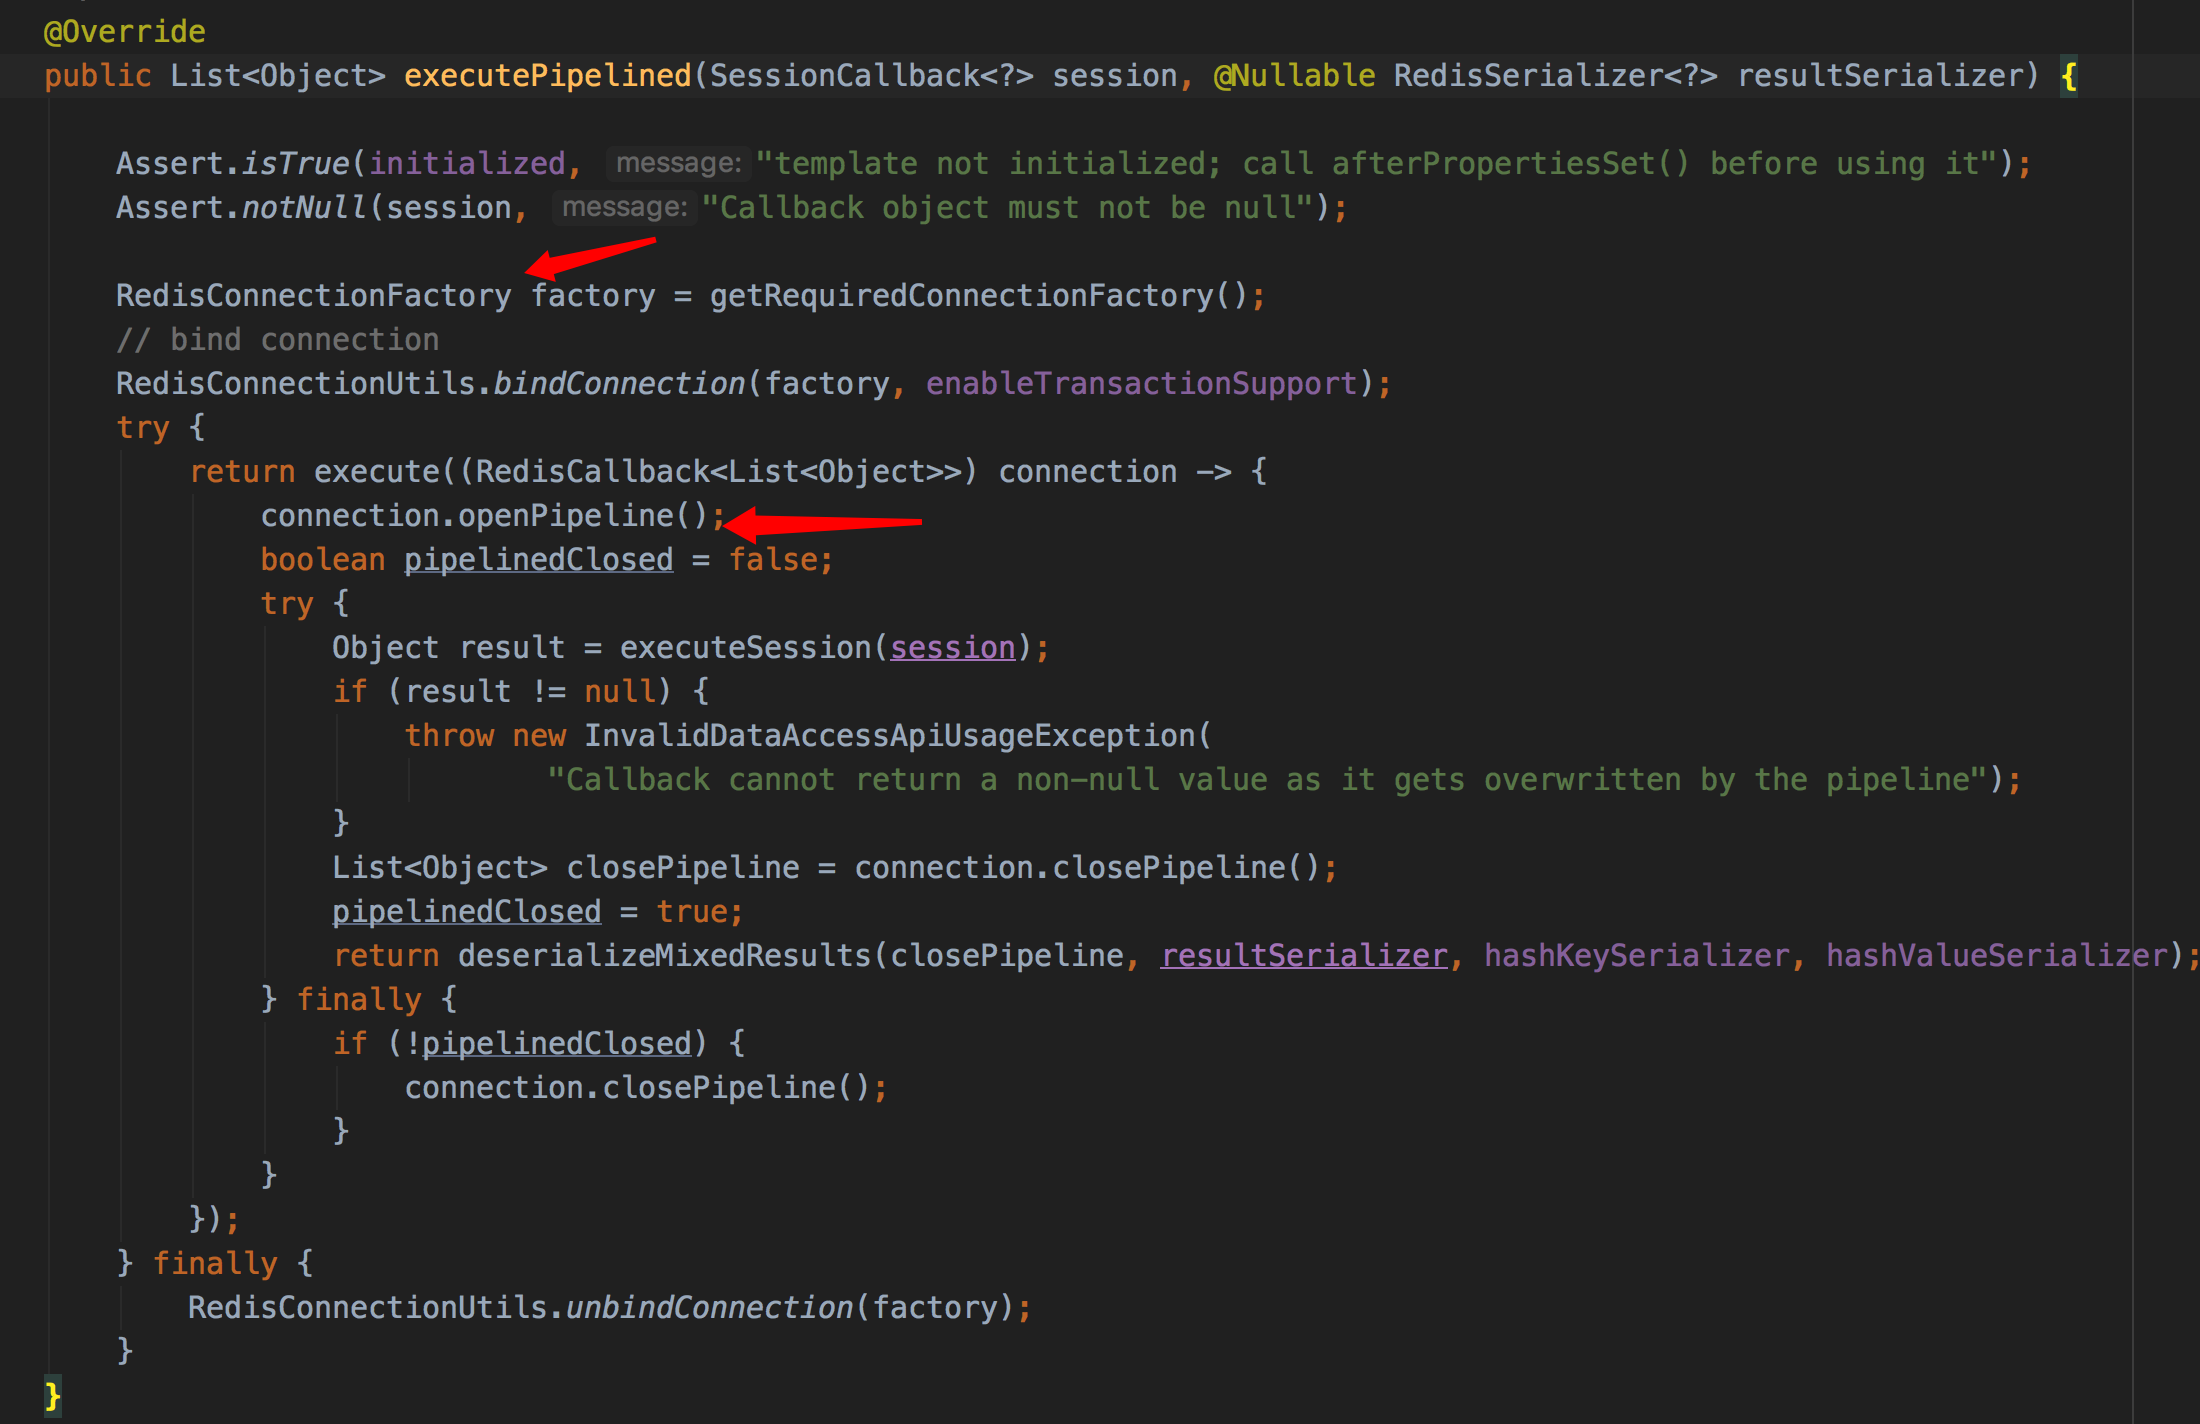This screenshot has width=2200, height=1424.
Task: Click the @Override annotation
Action: tap(124, 31)
